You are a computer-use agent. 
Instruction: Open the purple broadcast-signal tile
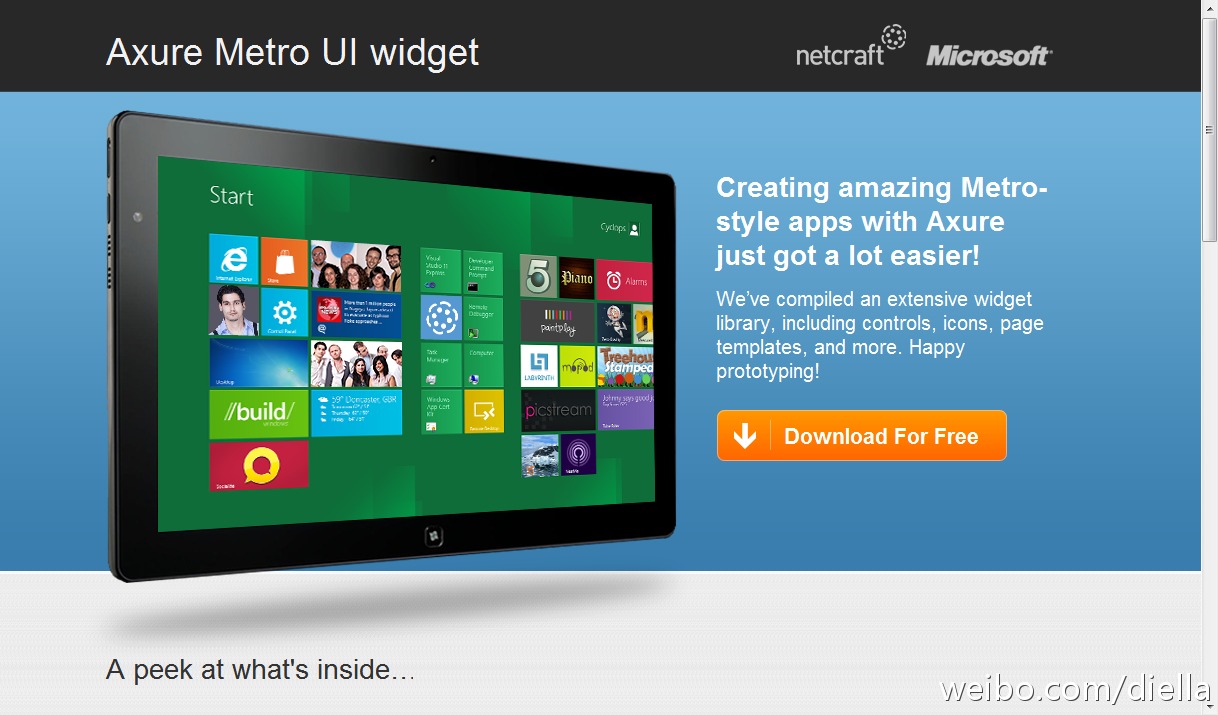(x=578, y=454)
